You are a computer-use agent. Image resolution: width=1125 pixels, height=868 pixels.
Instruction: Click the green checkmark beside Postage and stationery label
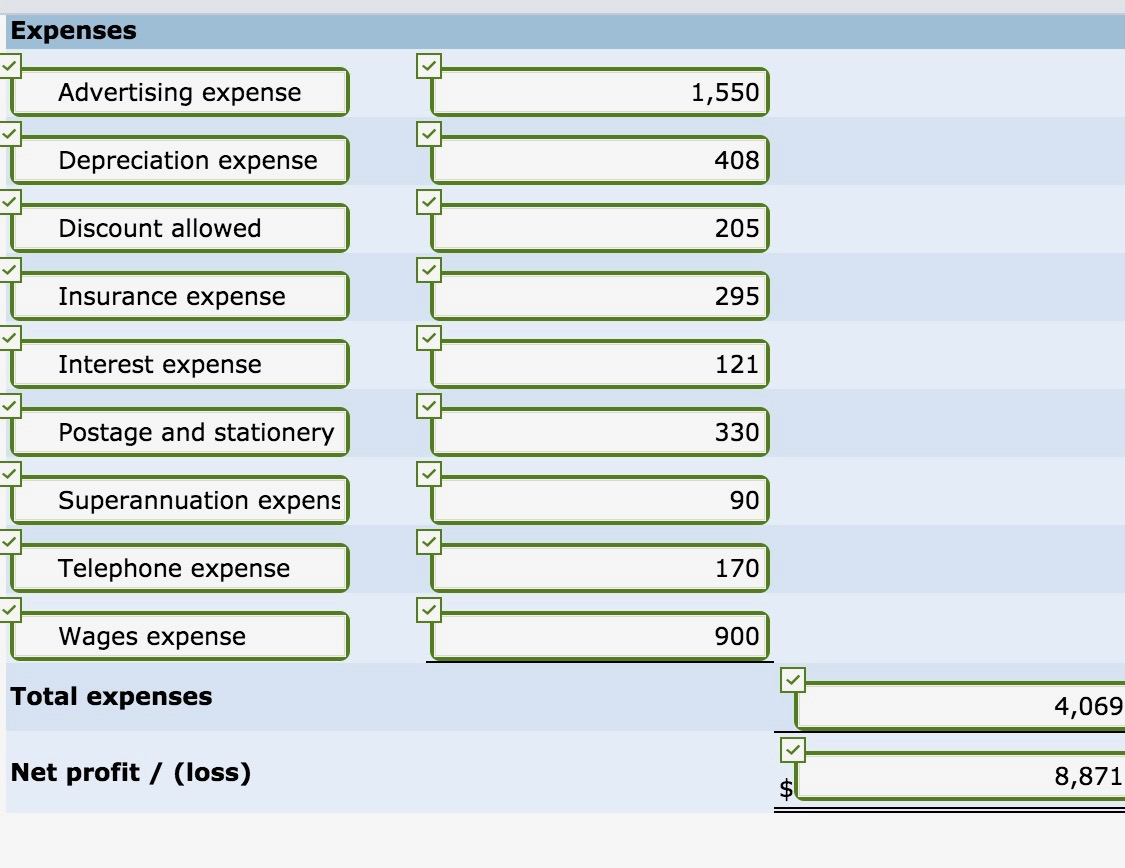(x=9, y=405)
